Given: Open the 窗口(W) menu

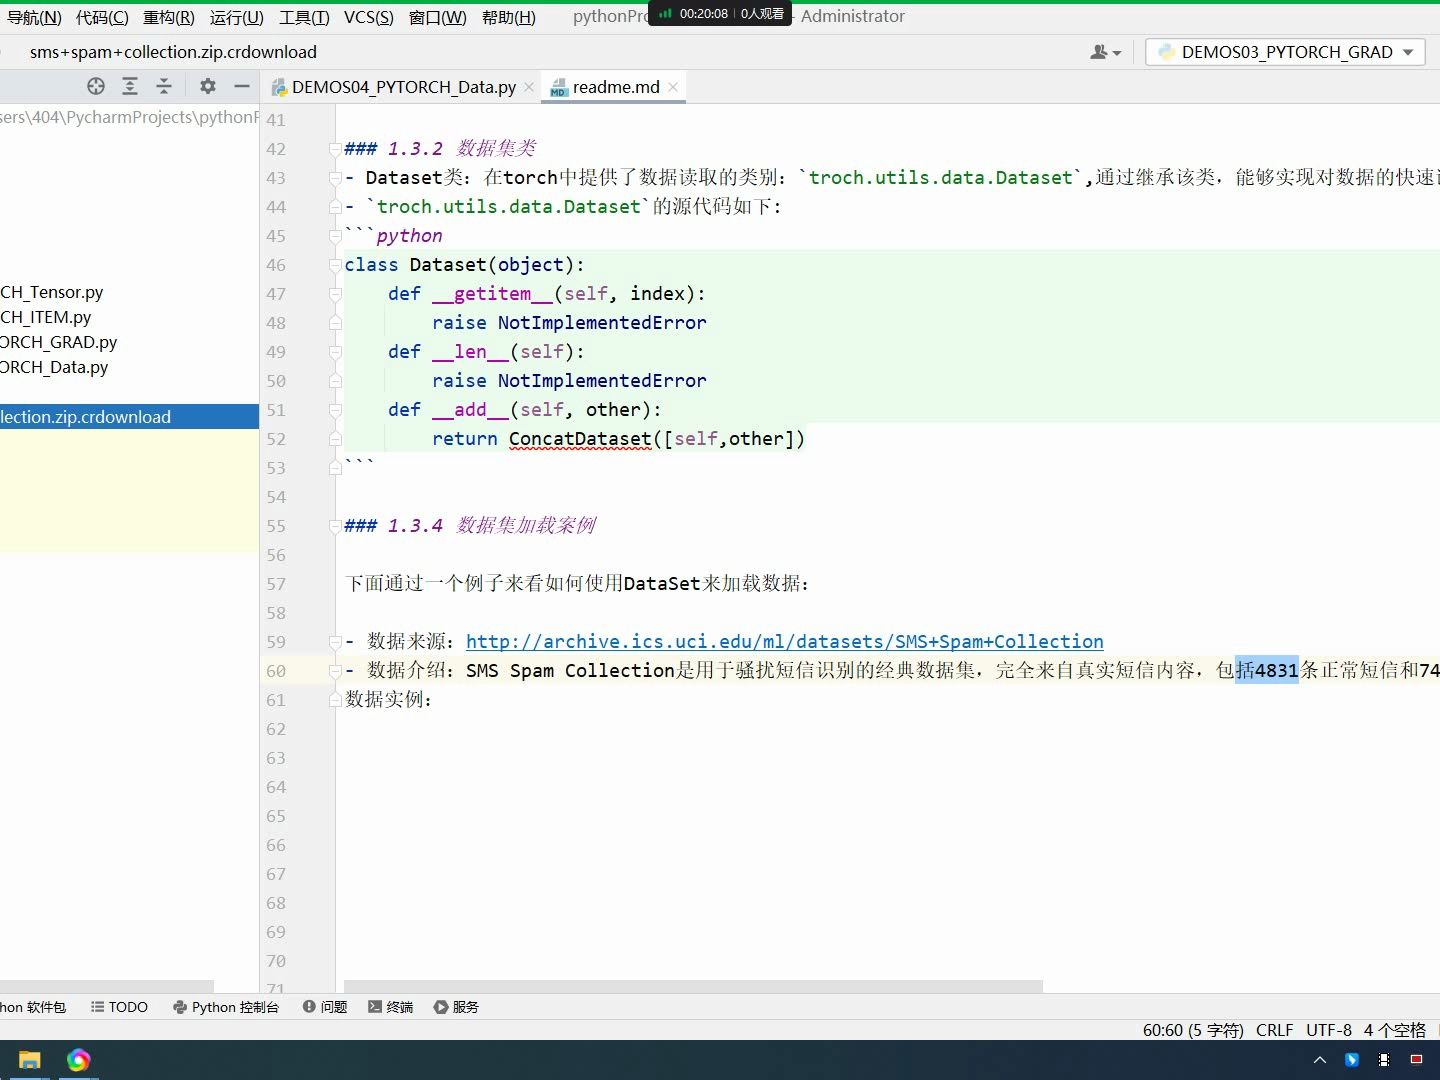Looking at the screenshot, I should coord(438,17).
